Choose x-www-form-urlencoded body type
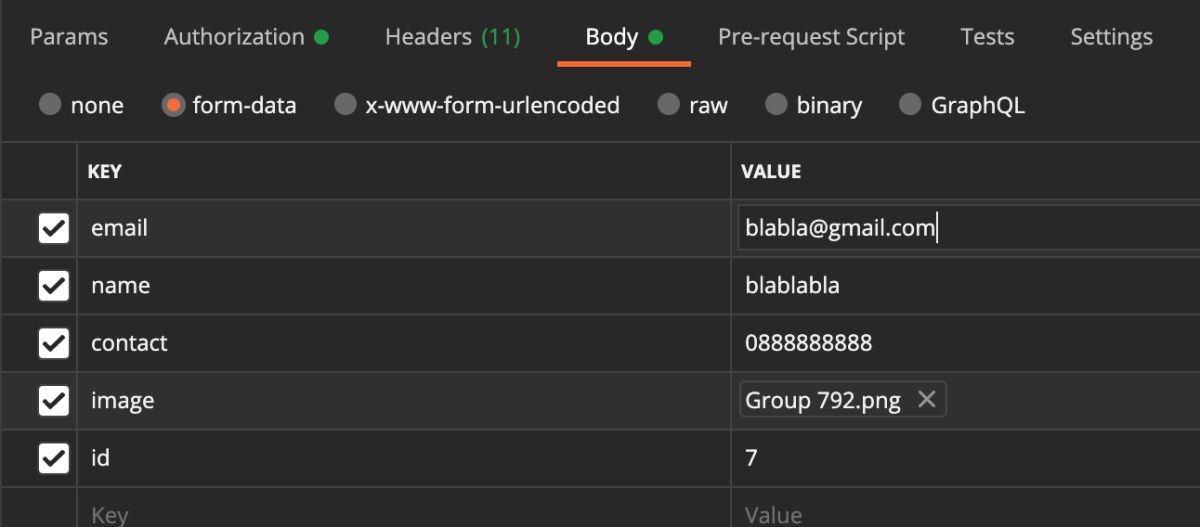This screenshot has width=1200, height=527. [x=345, y=105]
